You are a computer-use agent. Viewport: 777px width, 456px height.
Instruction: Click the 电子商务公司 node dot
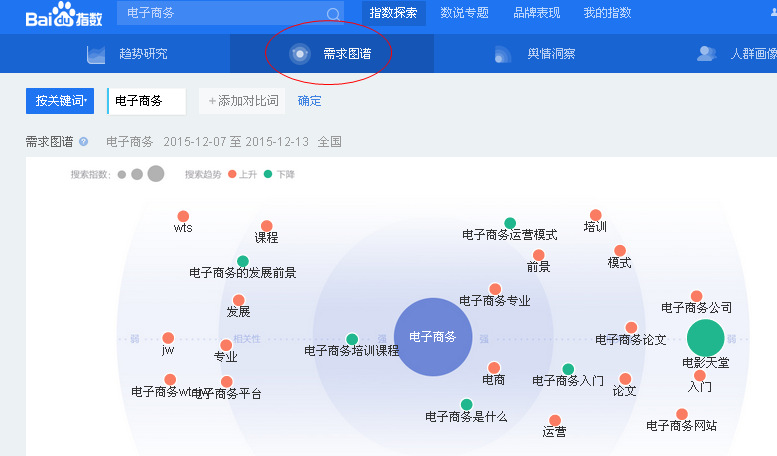[x=696, y=296]
